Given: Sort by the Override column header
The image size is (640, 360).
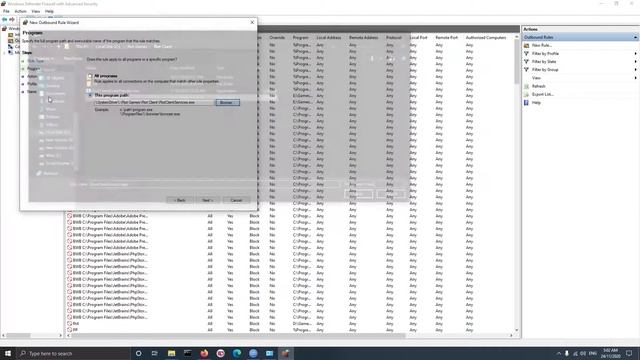Looking at the screenshot, I should (277, 38).
